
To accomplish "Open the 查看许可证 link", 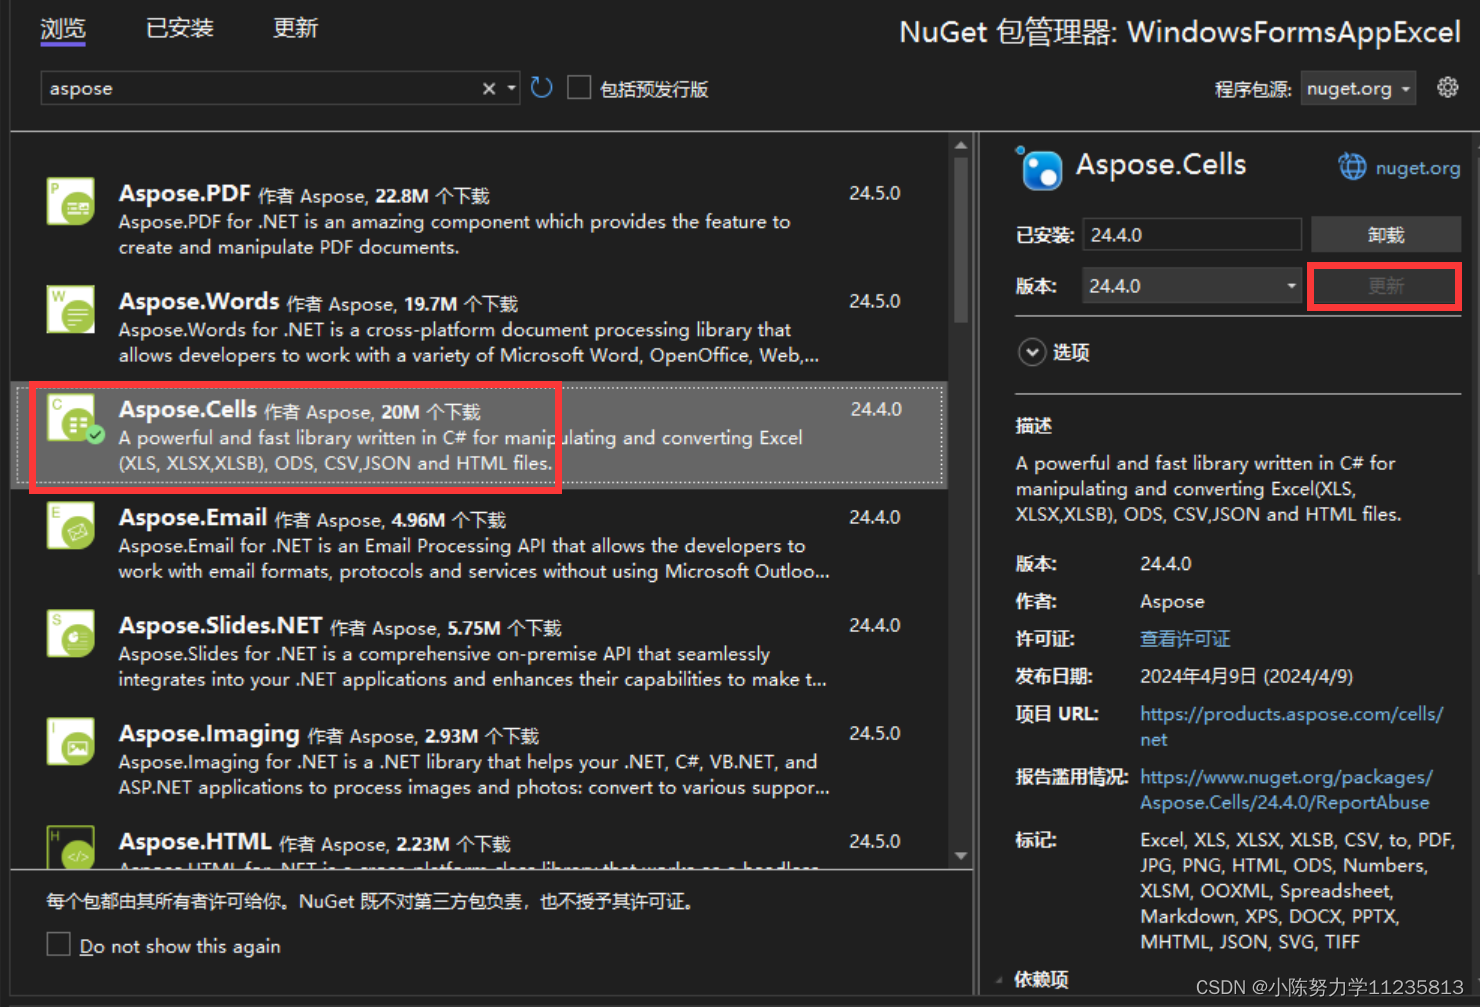I will [x=1185, y=638].
